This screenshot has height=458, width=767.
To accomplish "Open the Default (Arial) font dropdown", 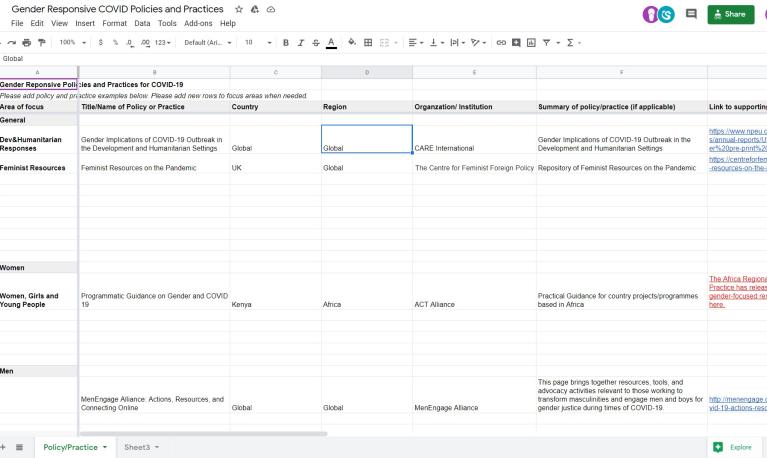I will (x=207, y=43).
